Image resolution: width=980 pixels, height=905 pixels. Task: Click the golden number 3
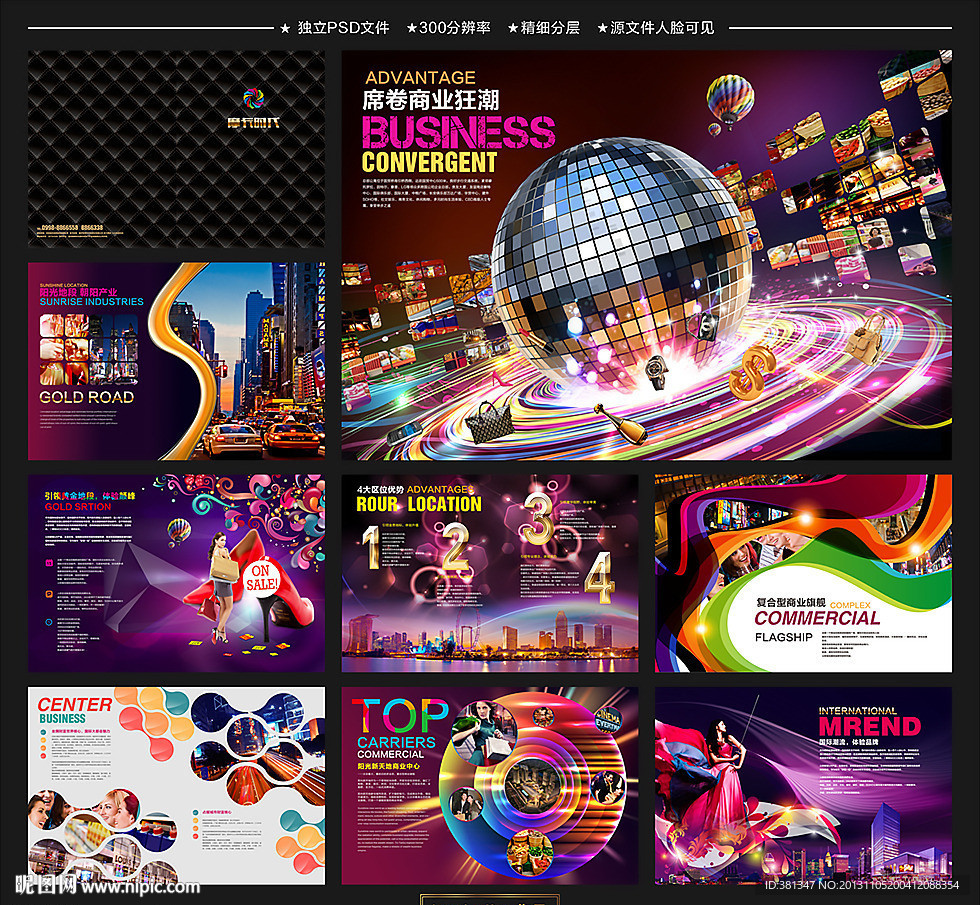click(x=538, y=518)
